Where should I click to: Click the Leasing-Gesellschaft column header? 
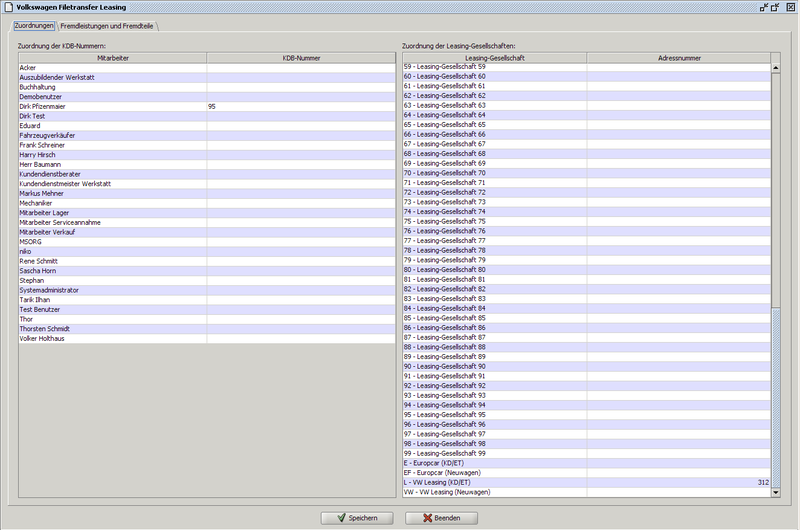pos(494,58)
